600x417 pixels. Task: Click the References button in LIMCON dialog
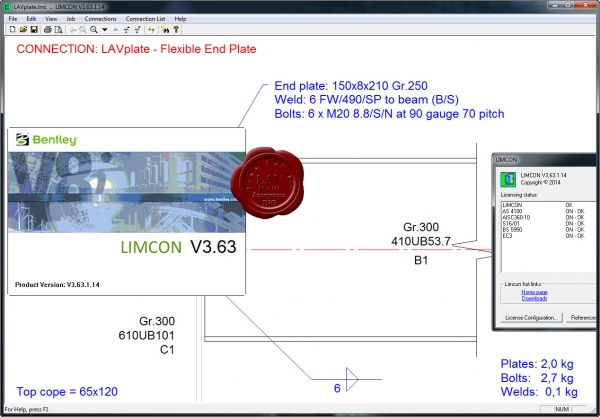pos(583,318)
